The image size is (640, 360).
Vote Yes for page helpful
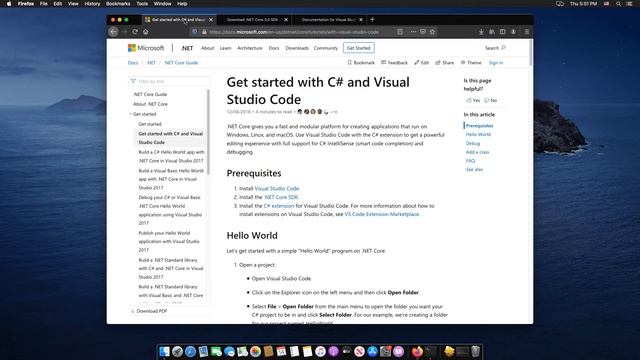click(x=473, y=100)
